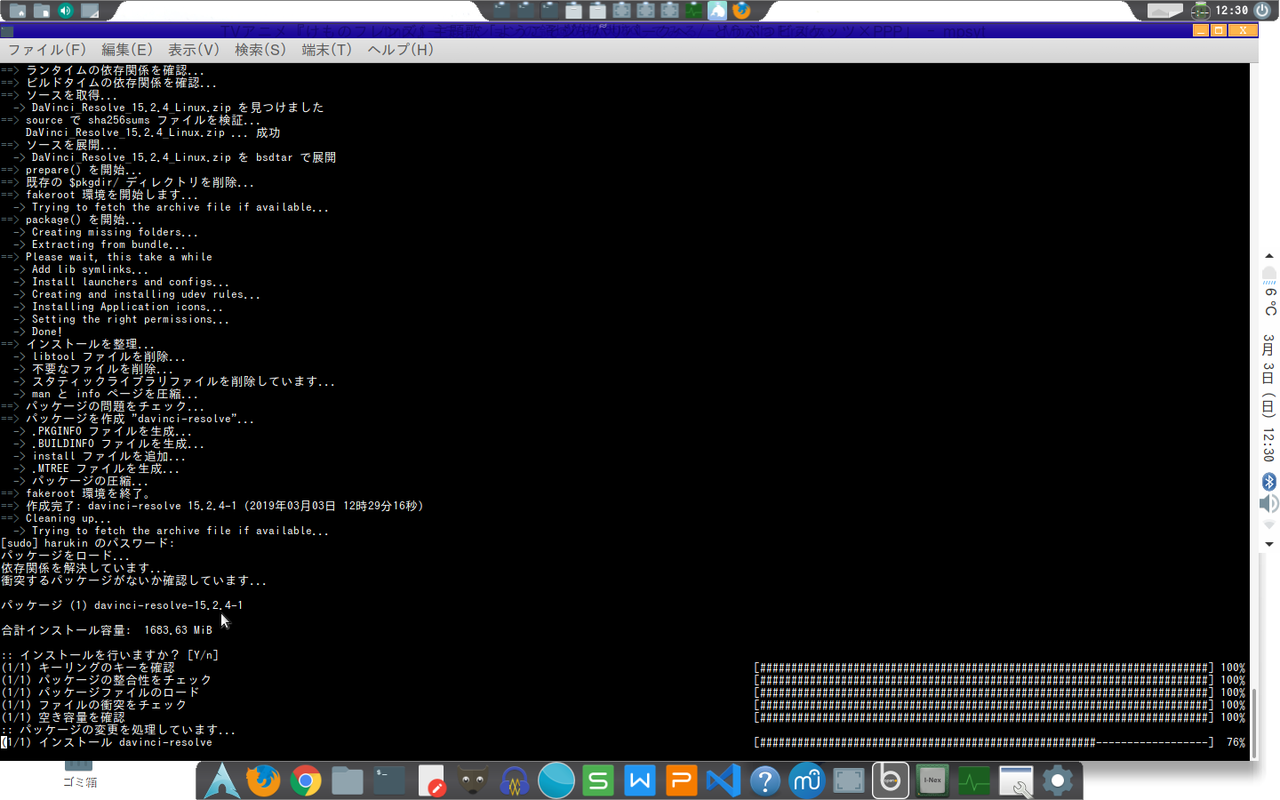Open the I-Nex hardware info app
The height and width of the screenshot is (800, 1280).
click(932, 780)
